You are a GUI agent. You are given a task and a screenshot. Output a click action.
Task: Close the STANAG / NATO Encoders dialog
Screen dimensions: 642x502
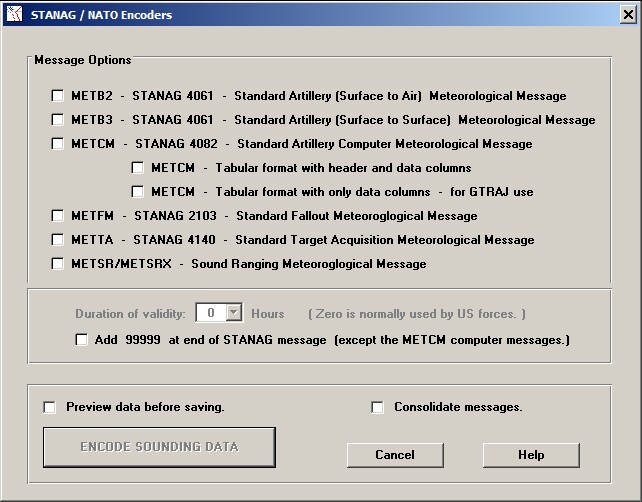[x=628, y=15]
